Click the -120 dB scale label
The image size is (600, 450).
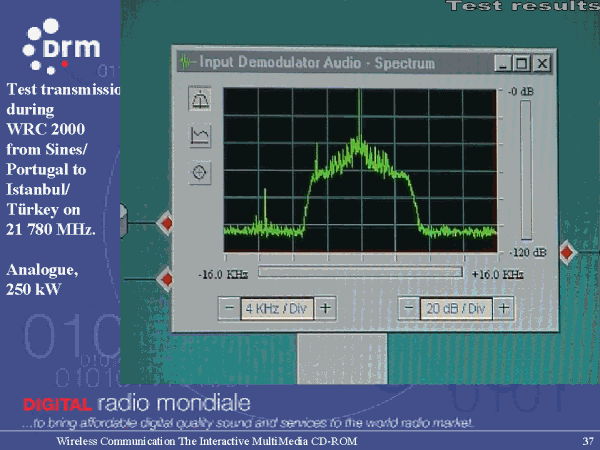pos(528,253)
